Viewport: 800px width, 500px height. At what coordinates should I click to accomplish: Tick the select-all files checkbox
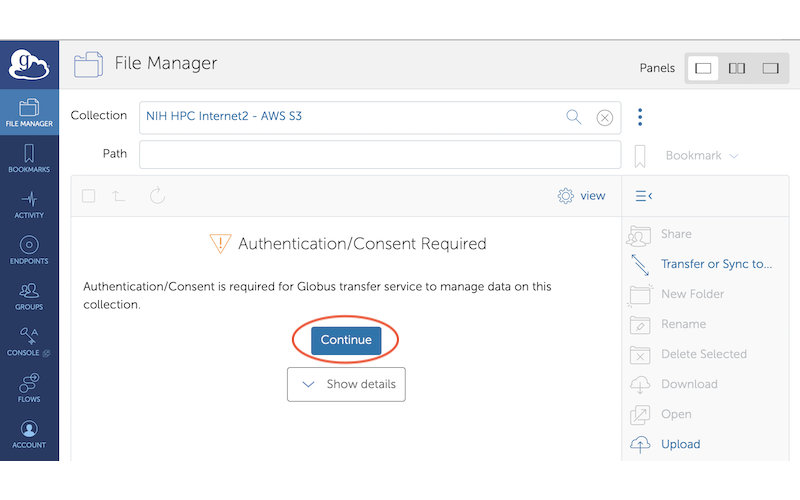pyautogui.click(x=89, y=196)
